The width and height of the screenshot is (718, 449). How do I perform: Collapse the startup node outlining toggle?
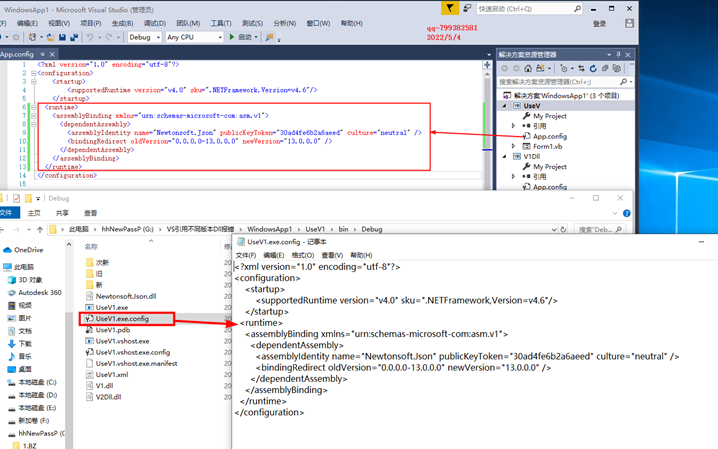coord(33,81)
